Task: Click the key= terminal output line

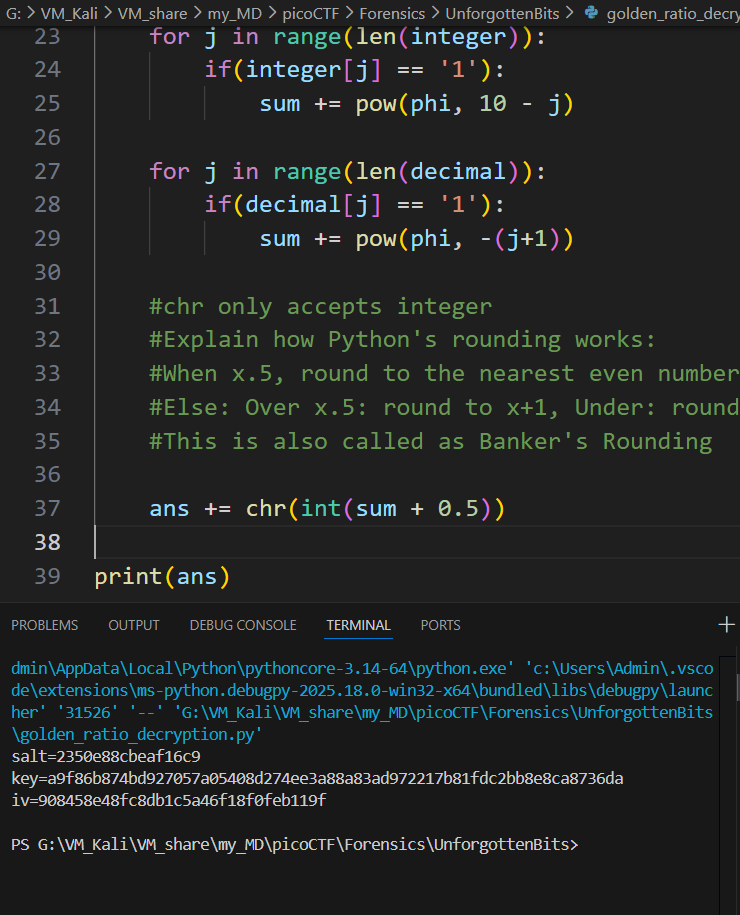Action: click(x=317, y=778)
